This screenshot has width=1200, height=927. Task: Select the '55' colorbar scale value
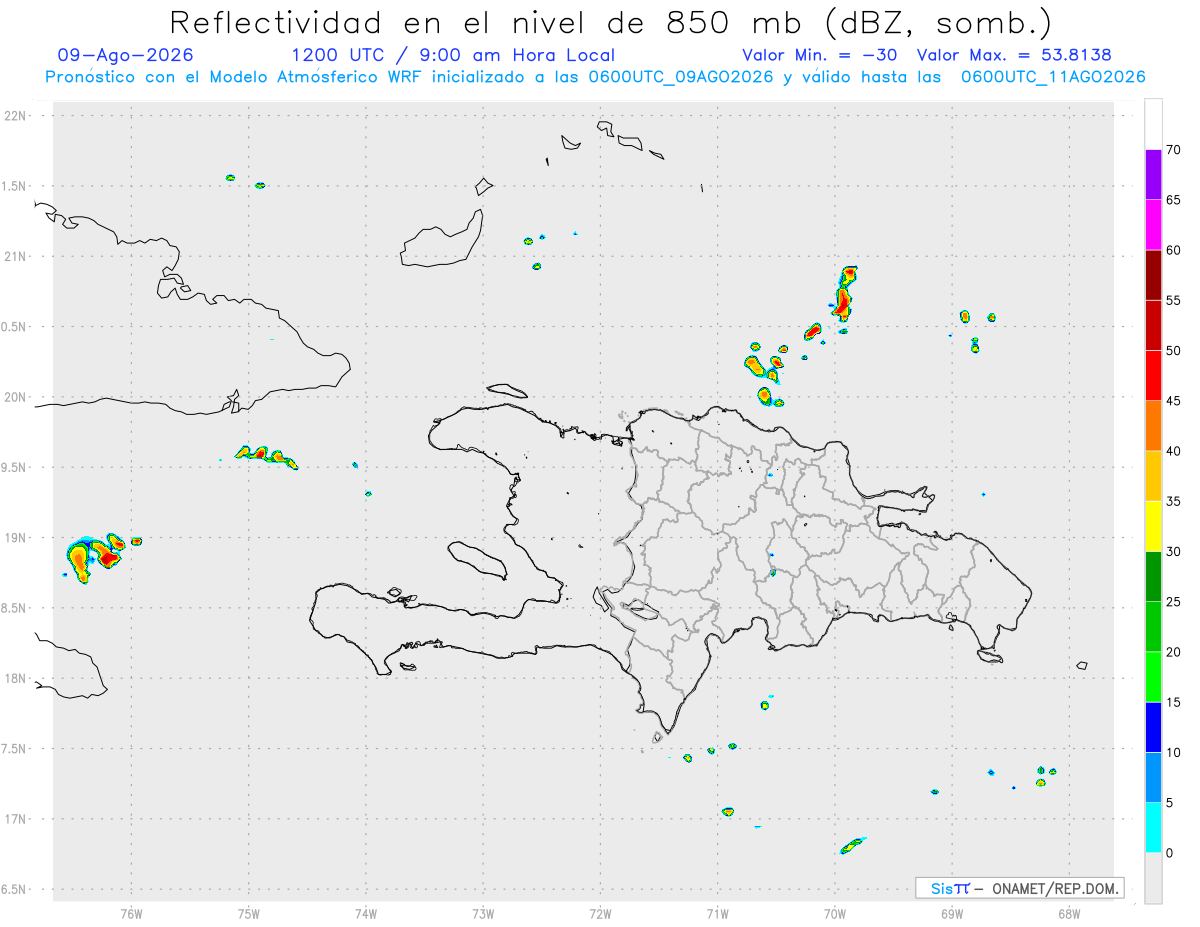tap(1174, 300)
